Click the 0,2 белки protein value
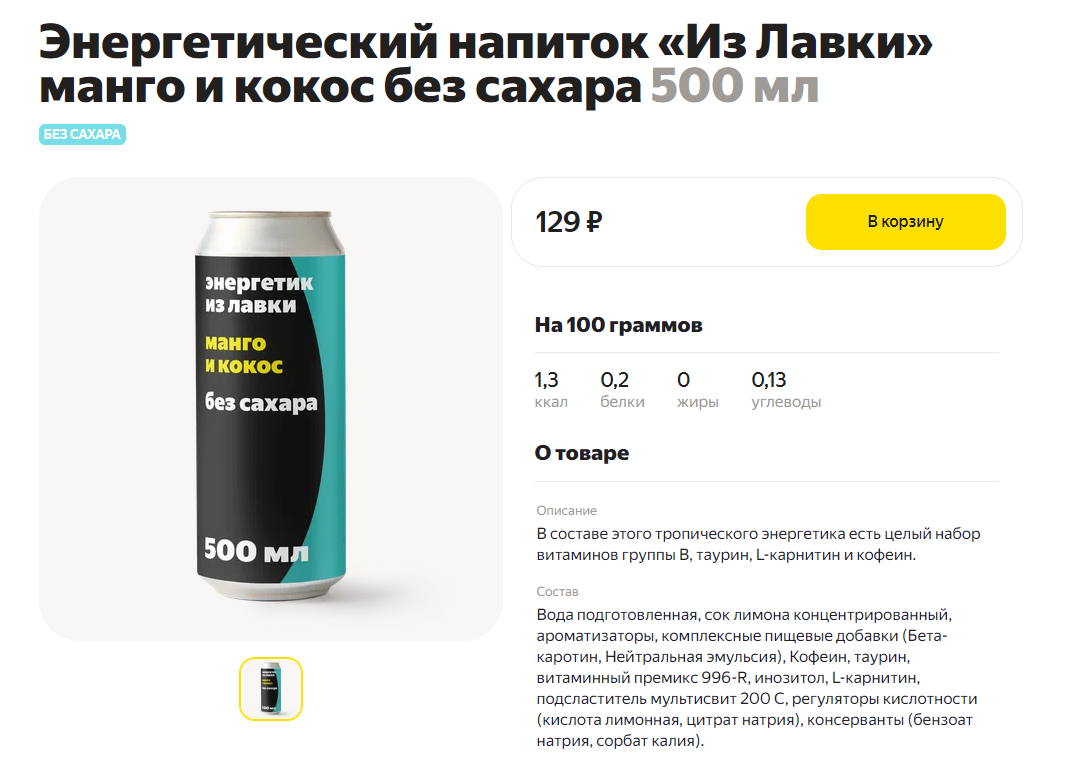 pyautogui.click(x=622, y=389)
